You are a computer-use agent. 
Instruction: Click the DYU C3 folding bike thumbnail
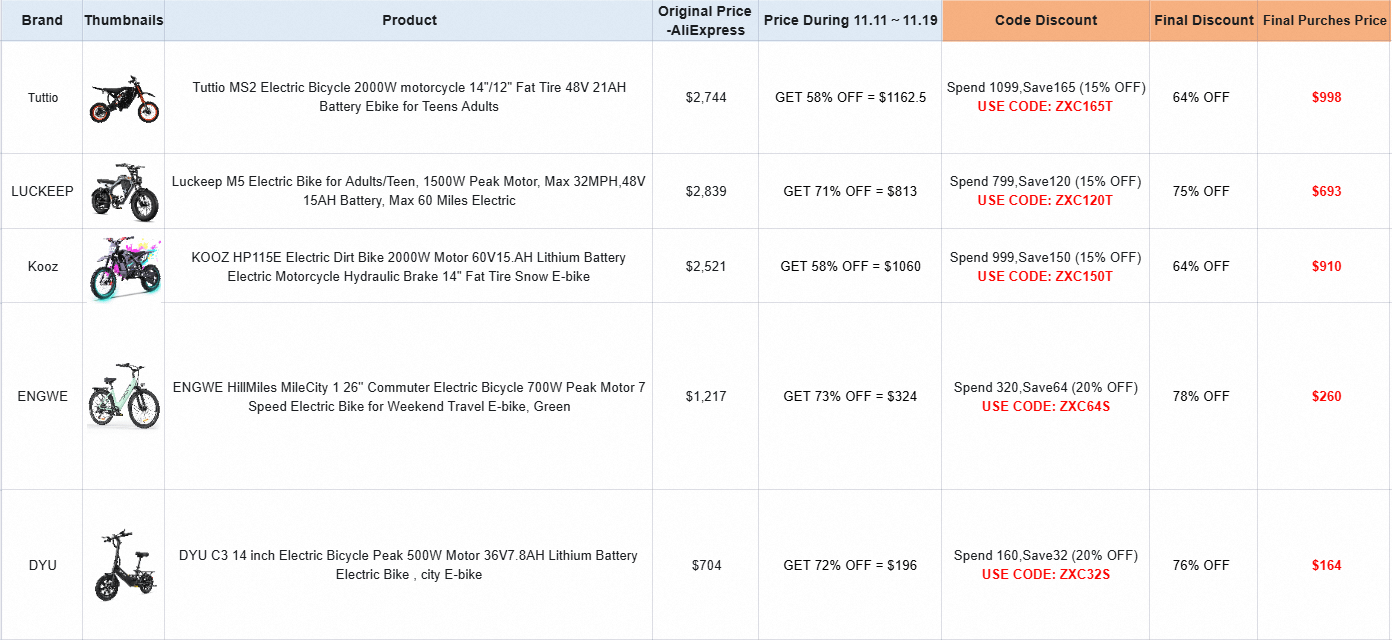(x=123, y=565)
